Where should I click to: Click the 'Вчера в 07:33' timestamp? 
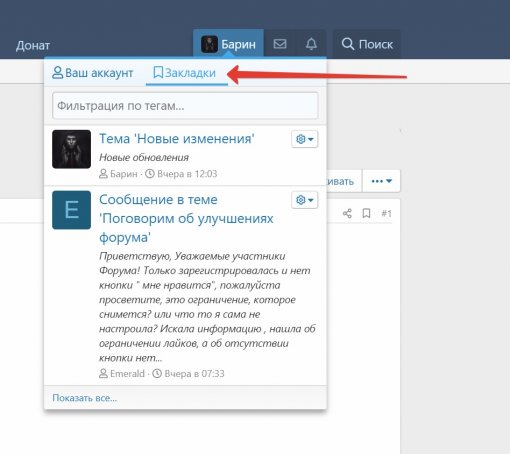(194, 373)
